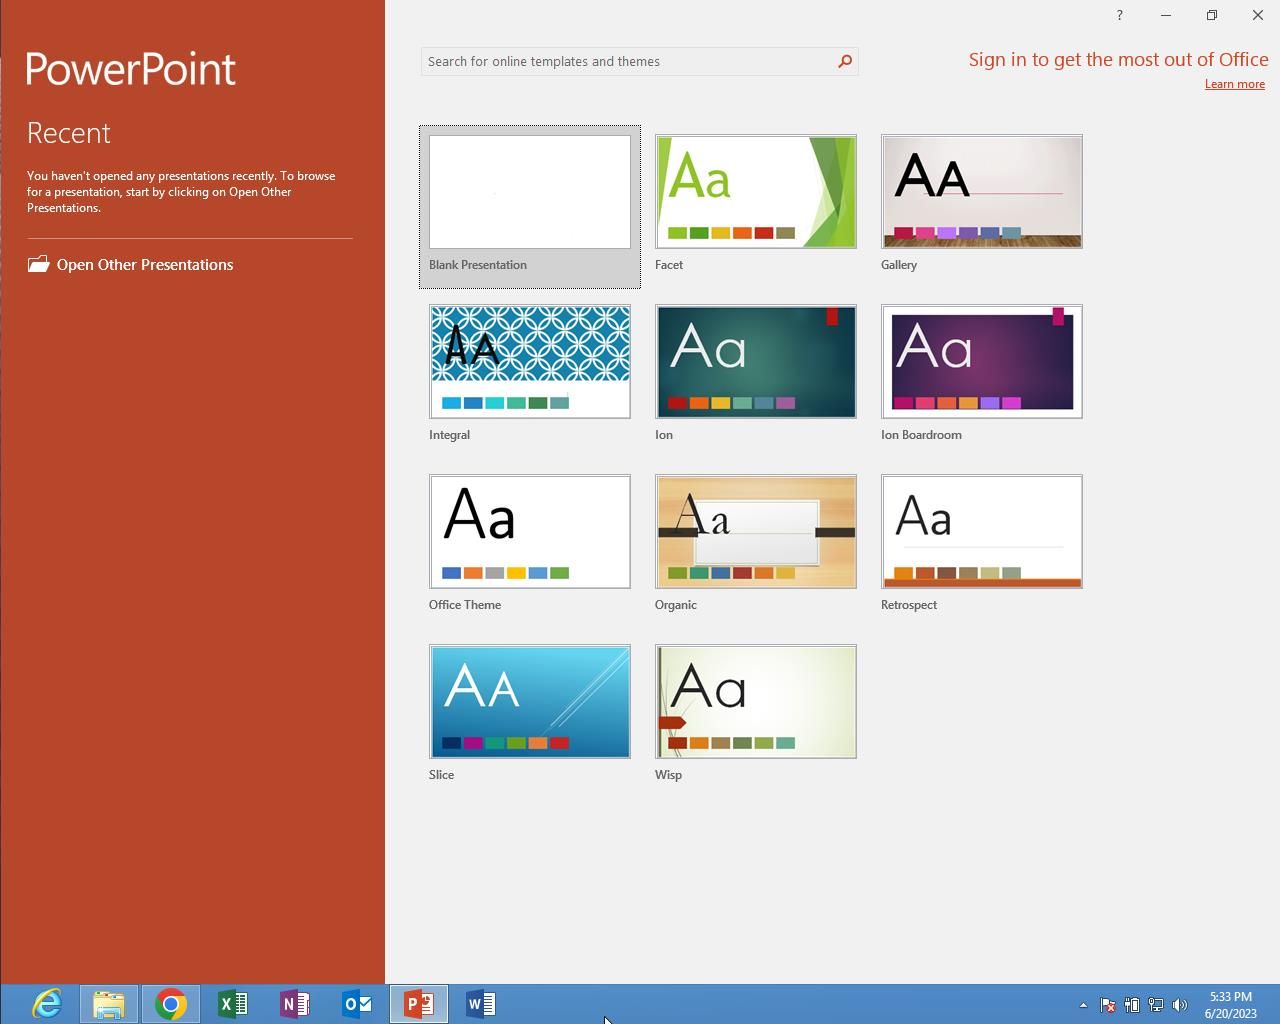
Task: Click Sign in to get the most out of Office
Action: [x=1117, y=60]
